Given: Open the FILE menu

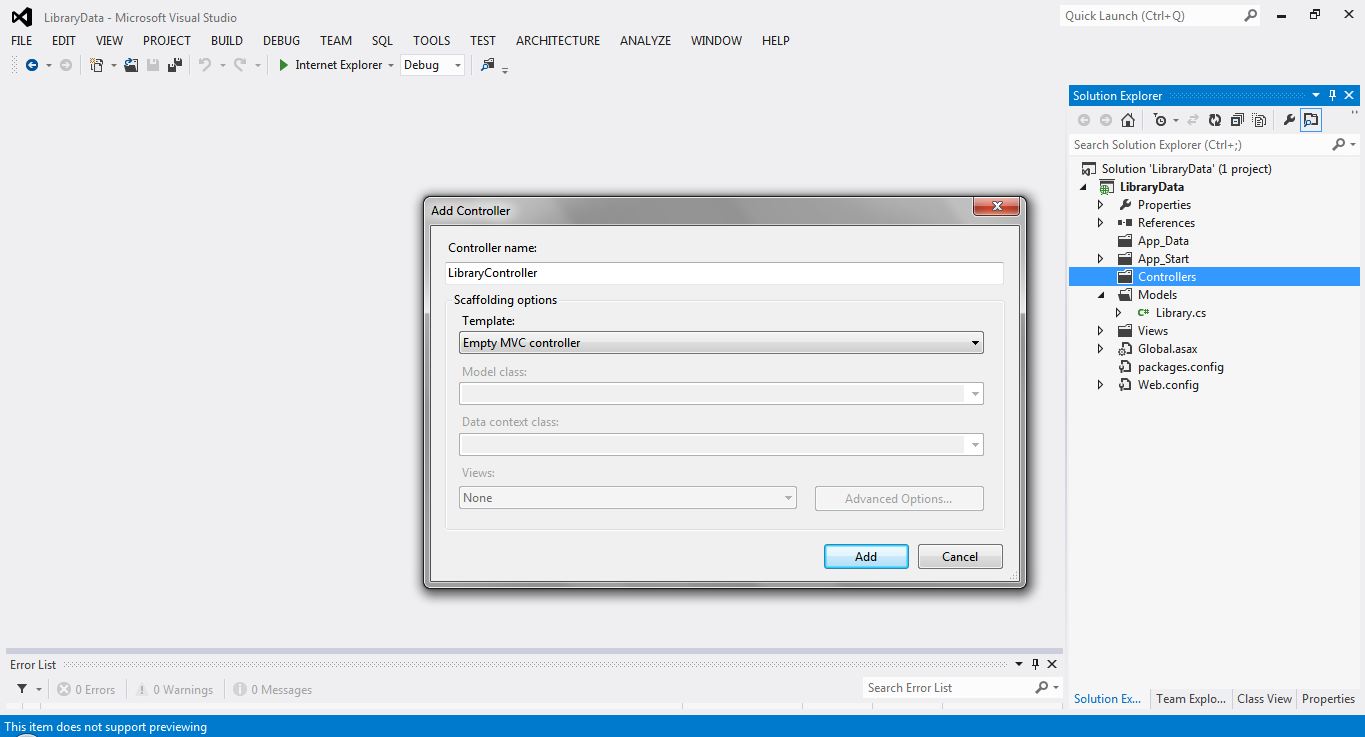Looking at the screenshot, I should click(21, 41).
